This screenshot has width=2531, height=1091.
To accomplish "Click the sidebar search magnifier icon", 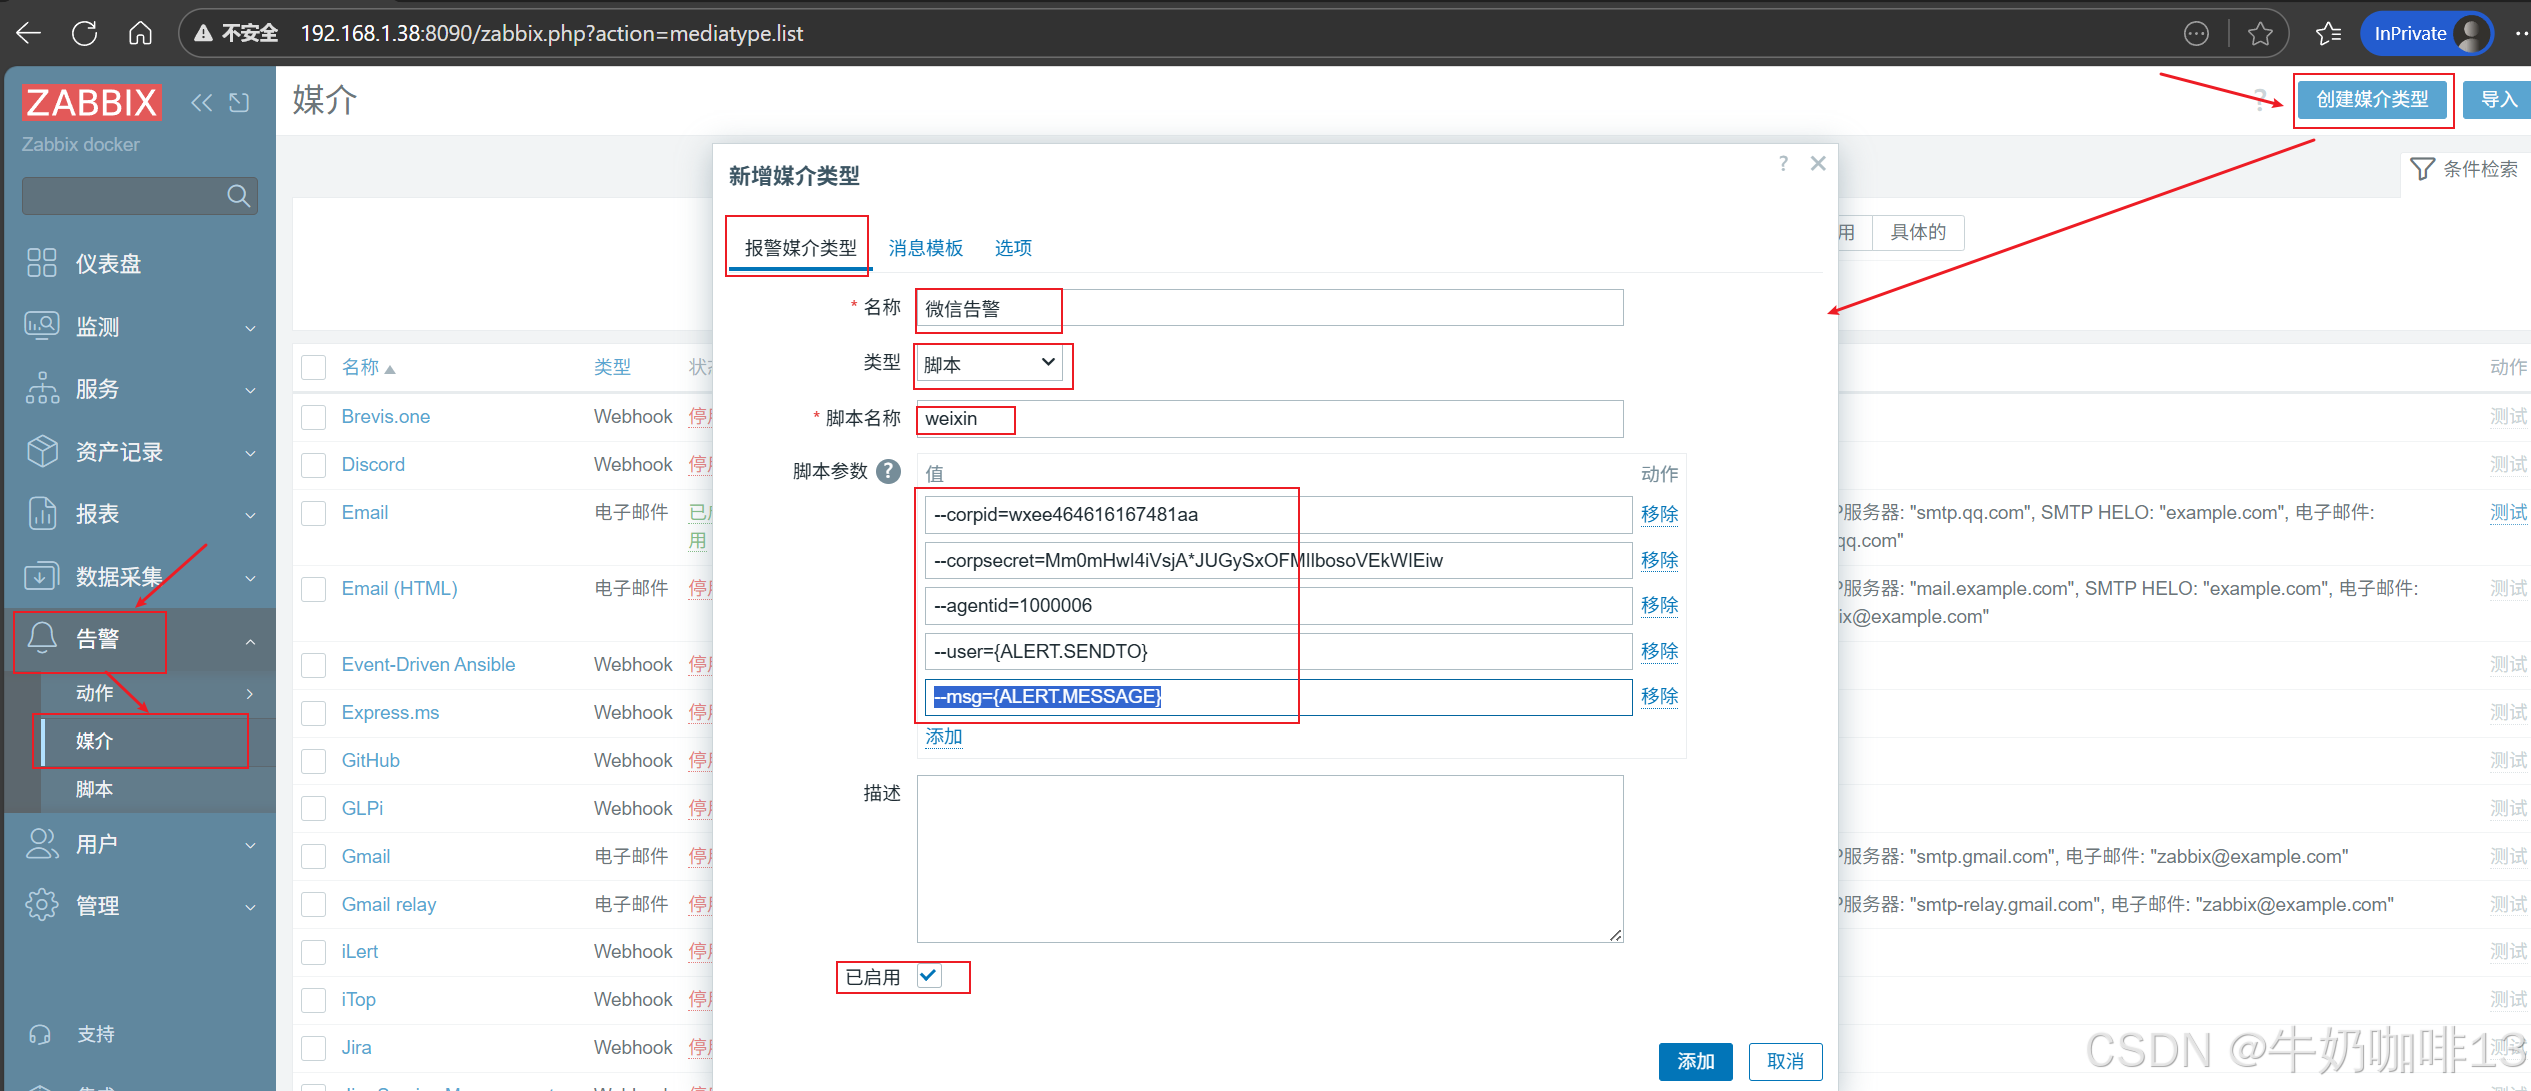I will click(238, 196).
